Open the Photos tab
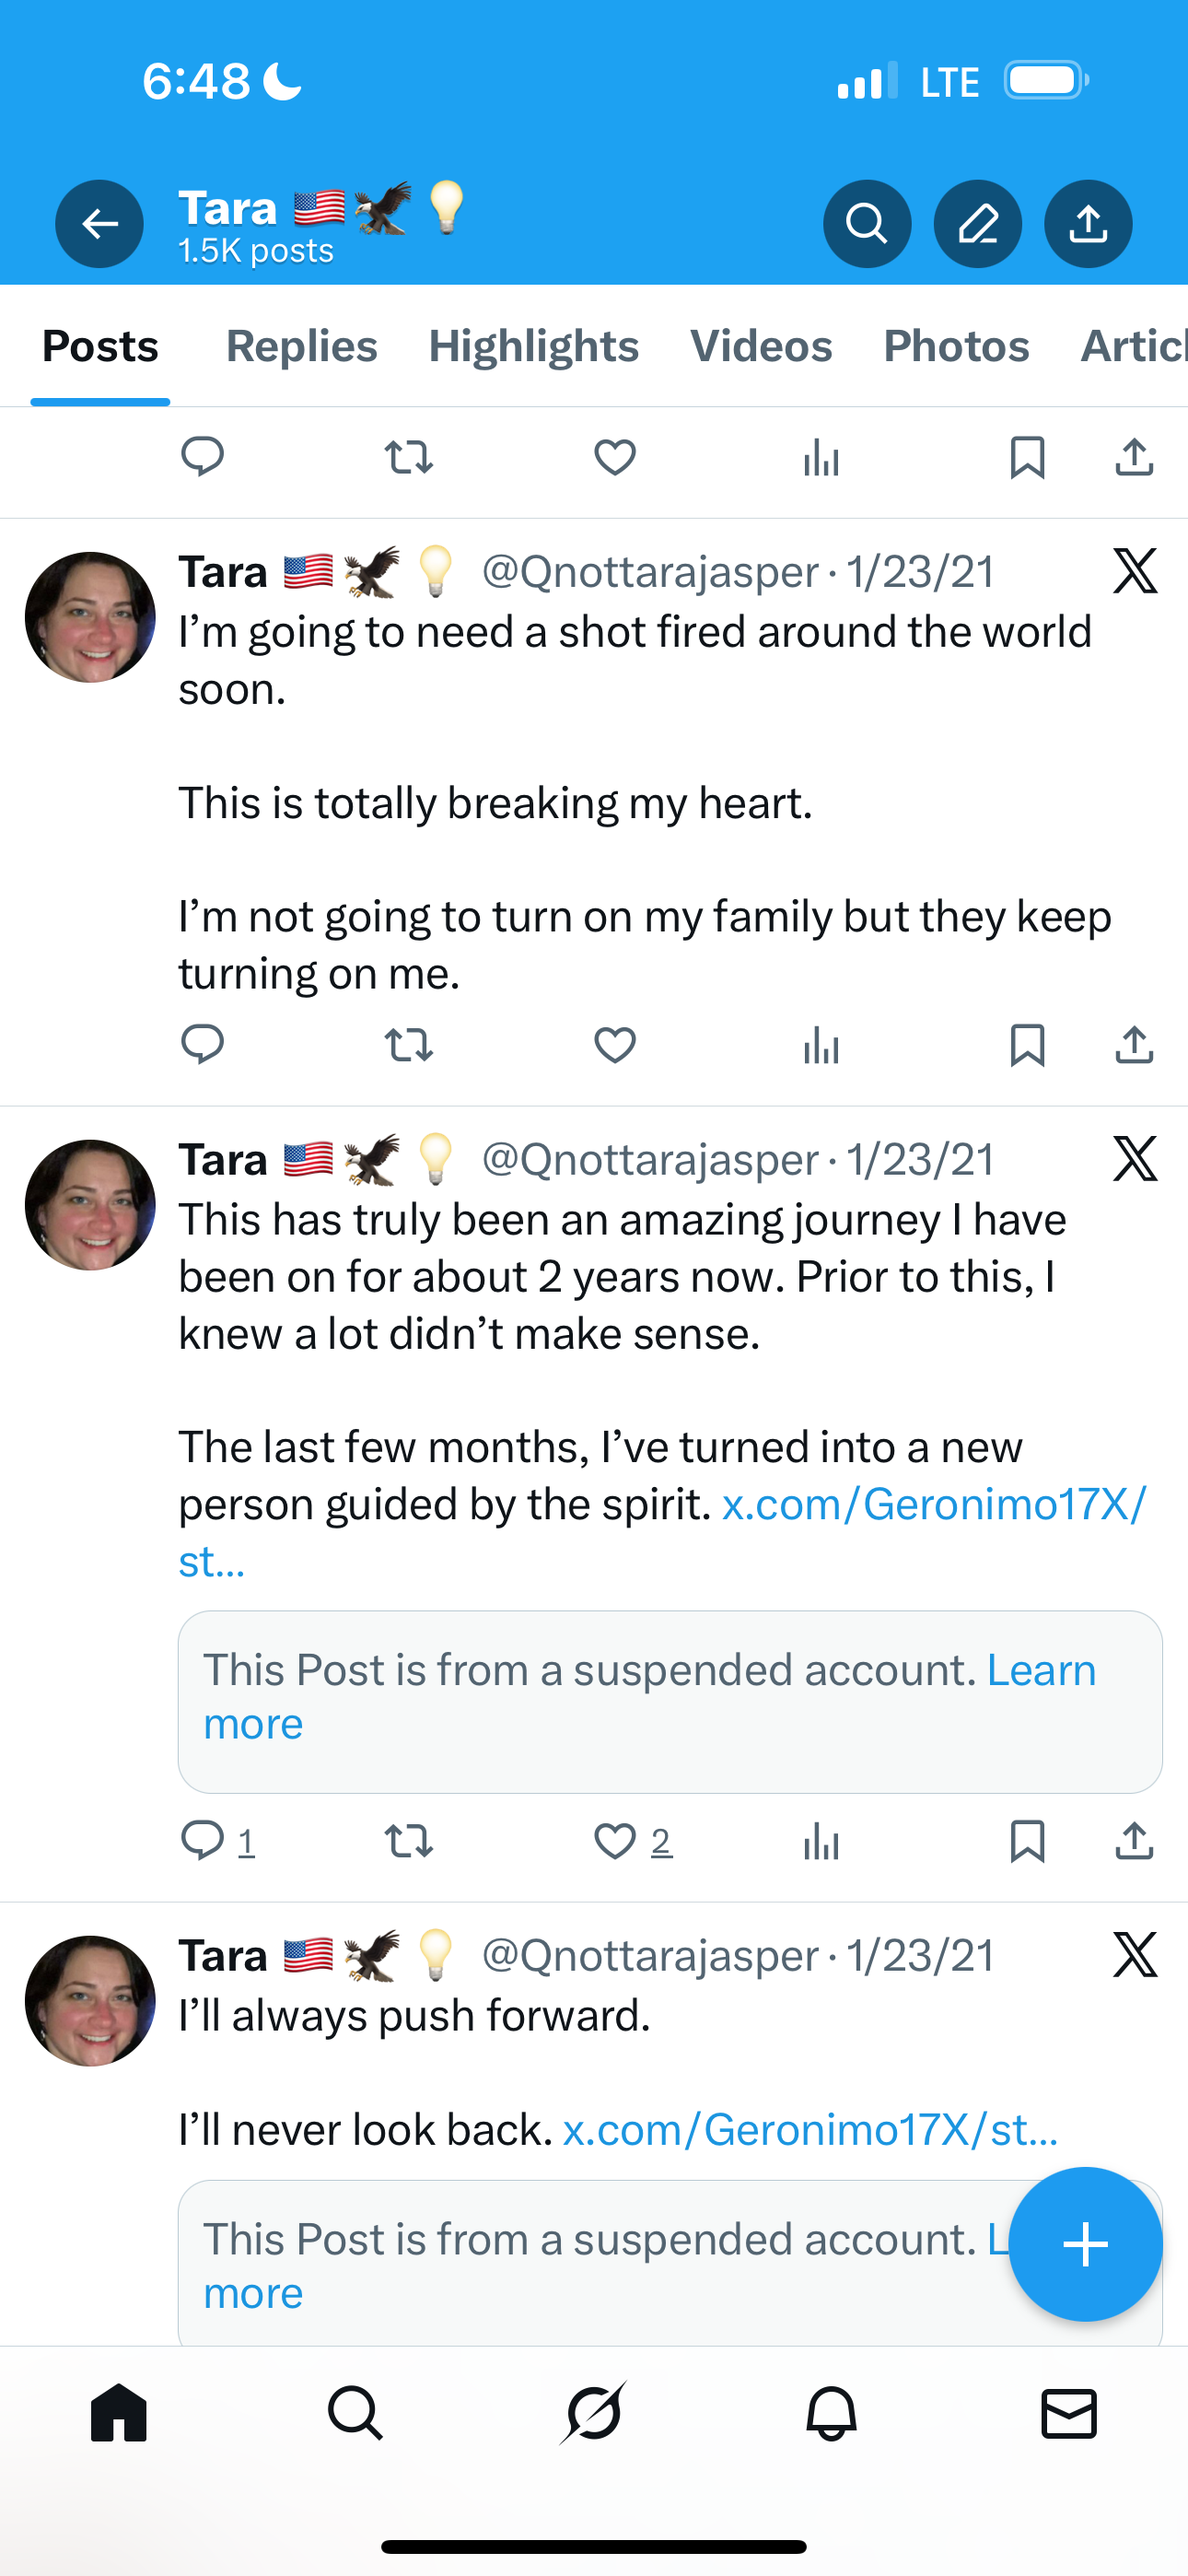 [x=956, y=347]
